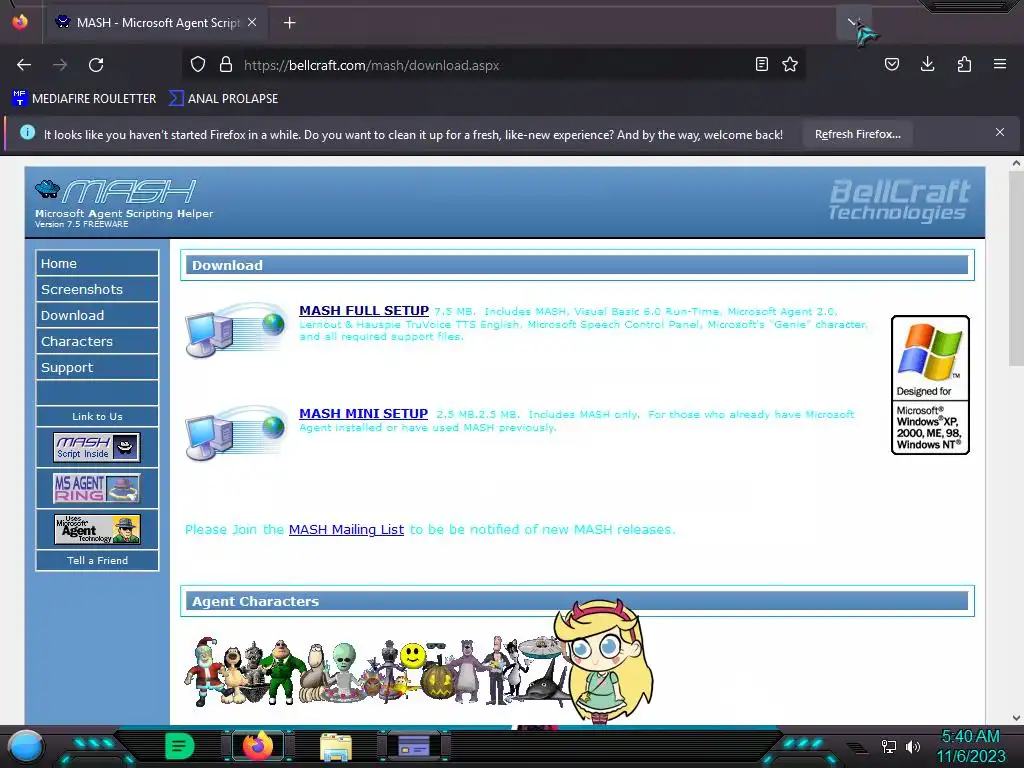This screenshot has width=1024, height=768.
Task: Open the purple window app on taskbar
Action: (413, 746)
